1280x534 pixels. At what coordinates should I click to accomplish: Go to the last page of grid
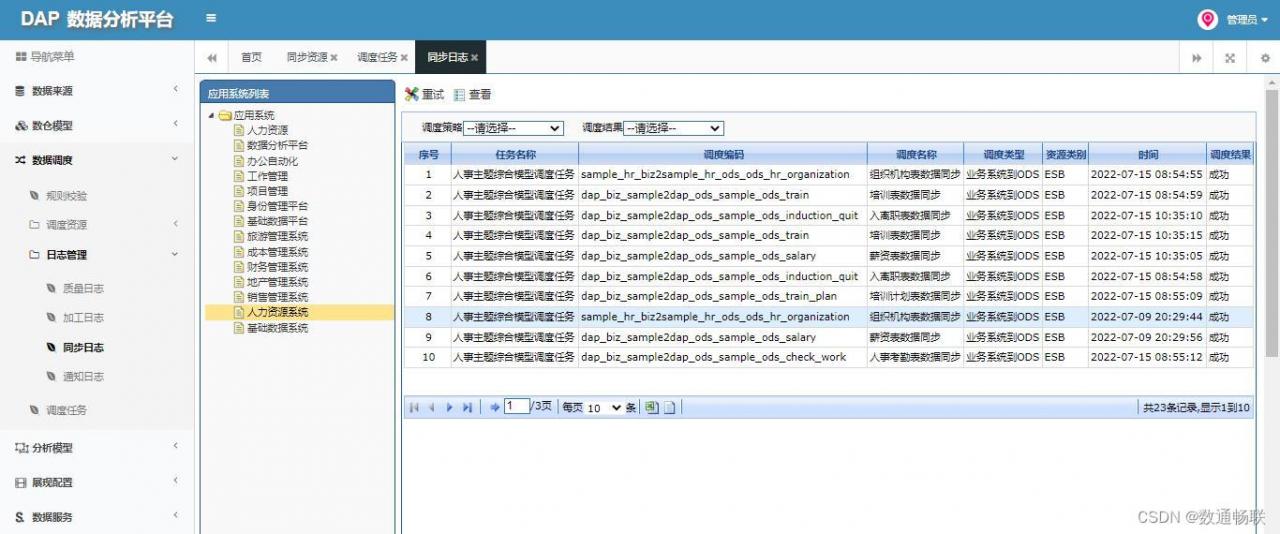pyautogui.click(x=467, y=408)
